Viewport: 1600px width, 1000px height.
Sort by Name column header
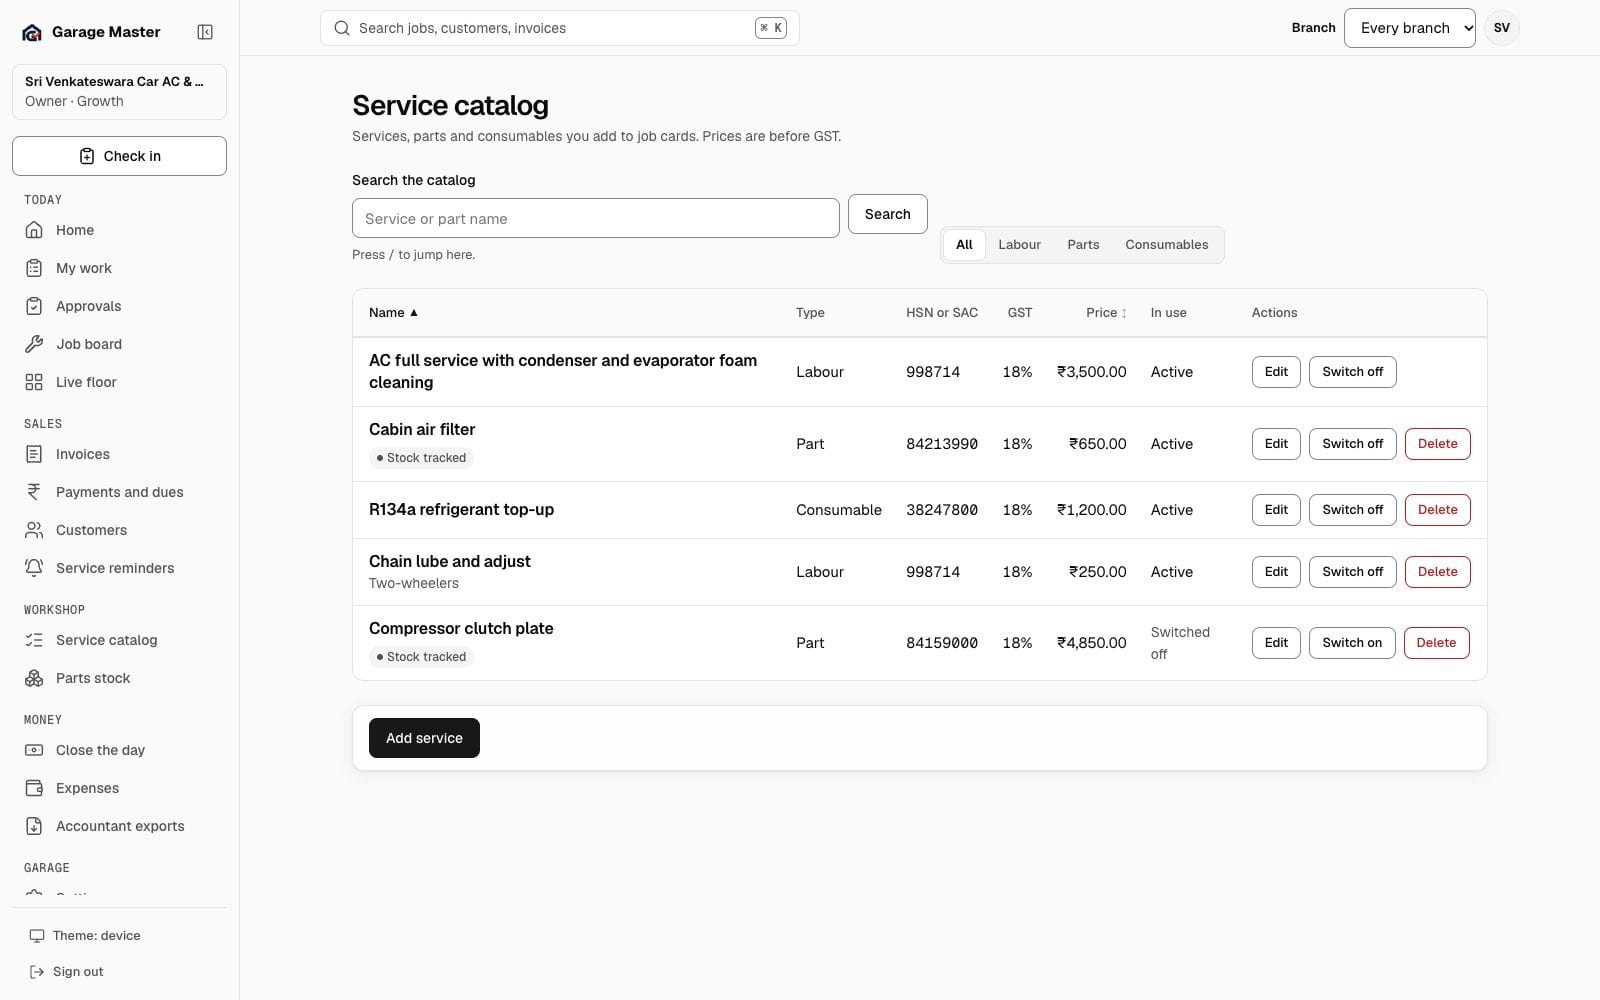[393, 313]
